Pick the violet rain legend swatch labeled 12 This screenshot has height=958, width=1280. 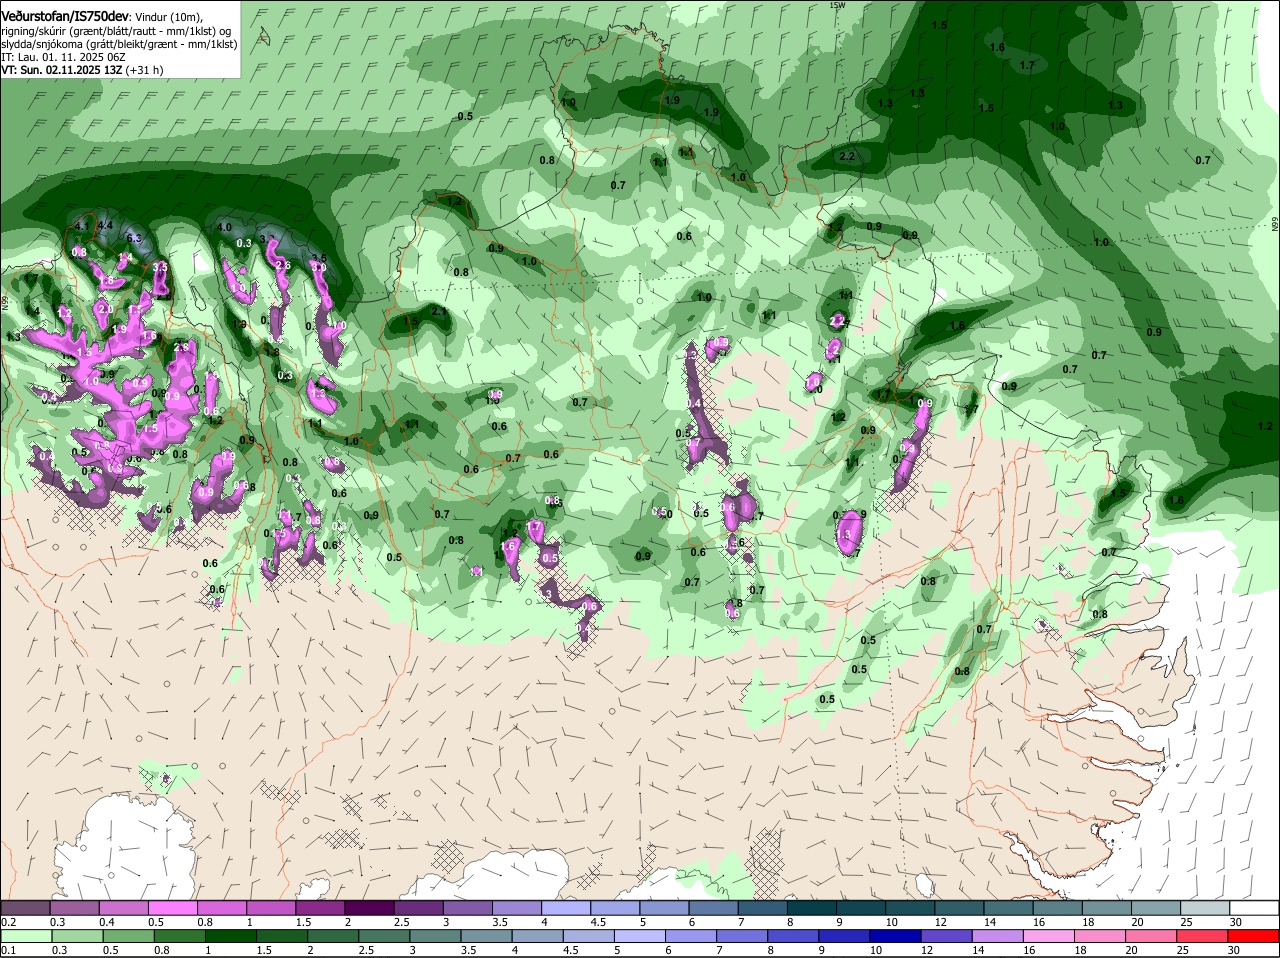[947, 936]
